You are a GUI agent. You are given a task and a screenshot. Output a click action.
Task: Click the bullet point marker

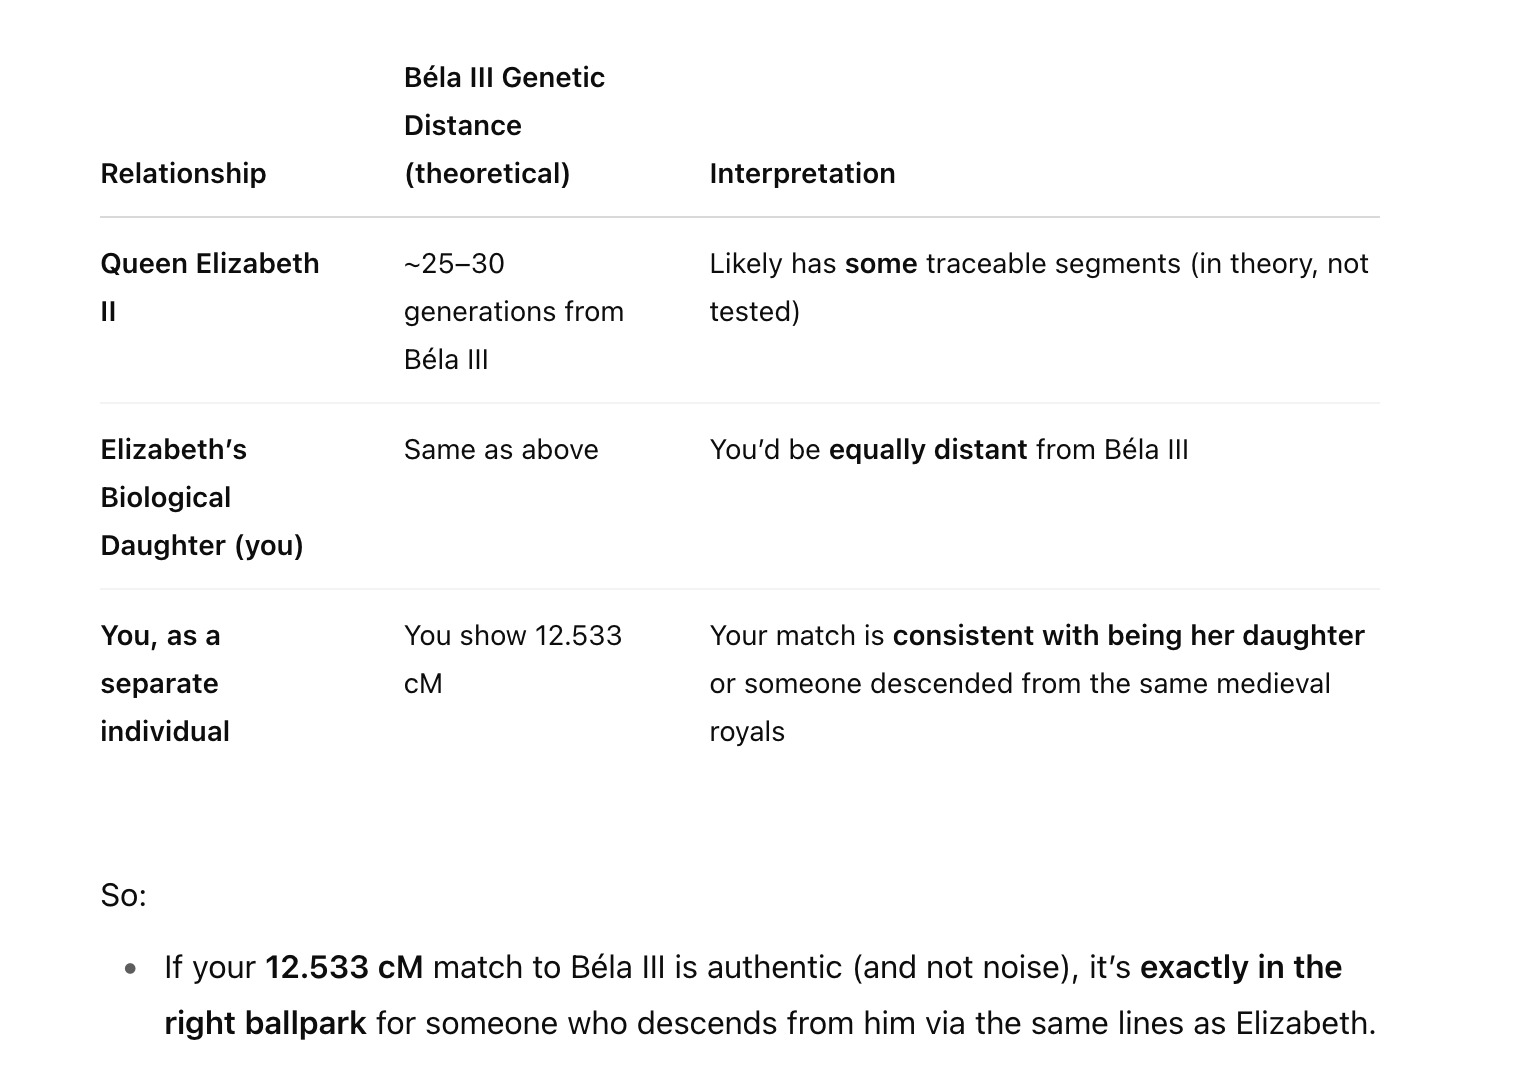(x=131, y=968)
